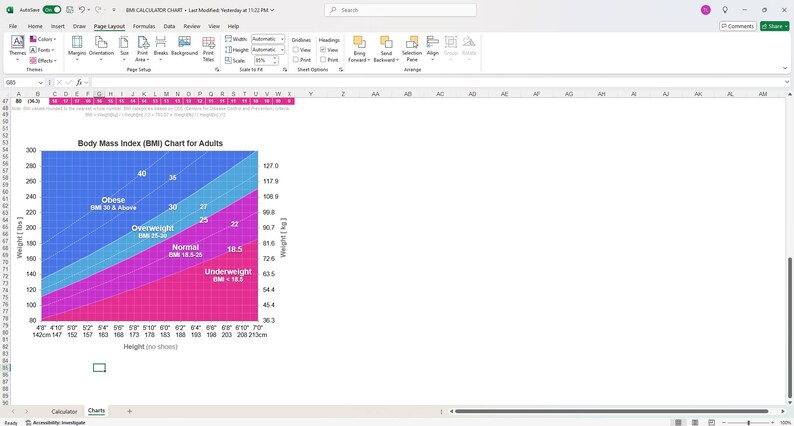Click the insert function fx icon
The image size is (794, 426).
coord(80,82)
